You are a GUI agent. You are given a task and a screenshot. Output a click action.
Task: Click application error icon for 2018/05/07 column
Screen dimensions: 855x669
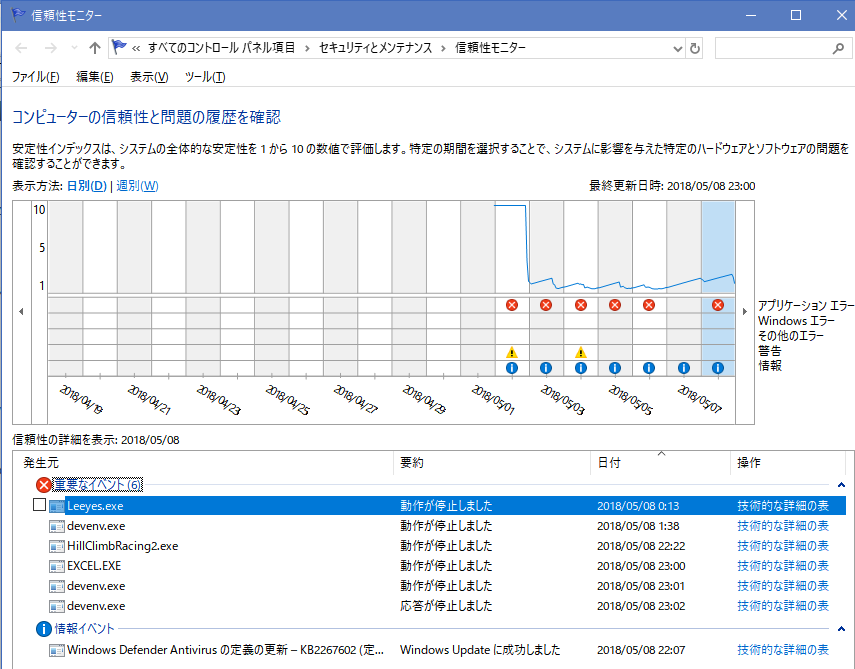718,305
